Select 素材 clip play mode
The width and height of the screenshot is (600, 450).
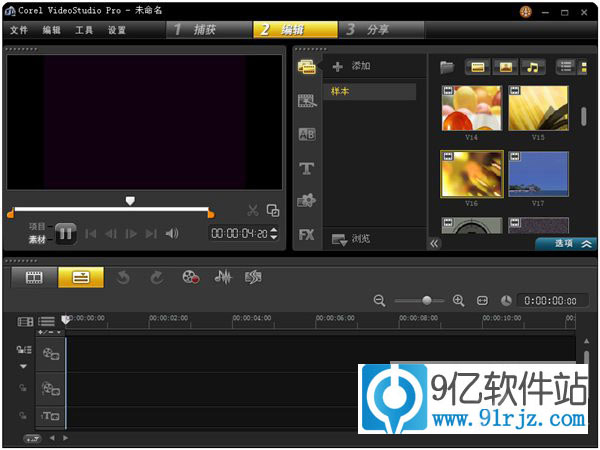[37, 240]
